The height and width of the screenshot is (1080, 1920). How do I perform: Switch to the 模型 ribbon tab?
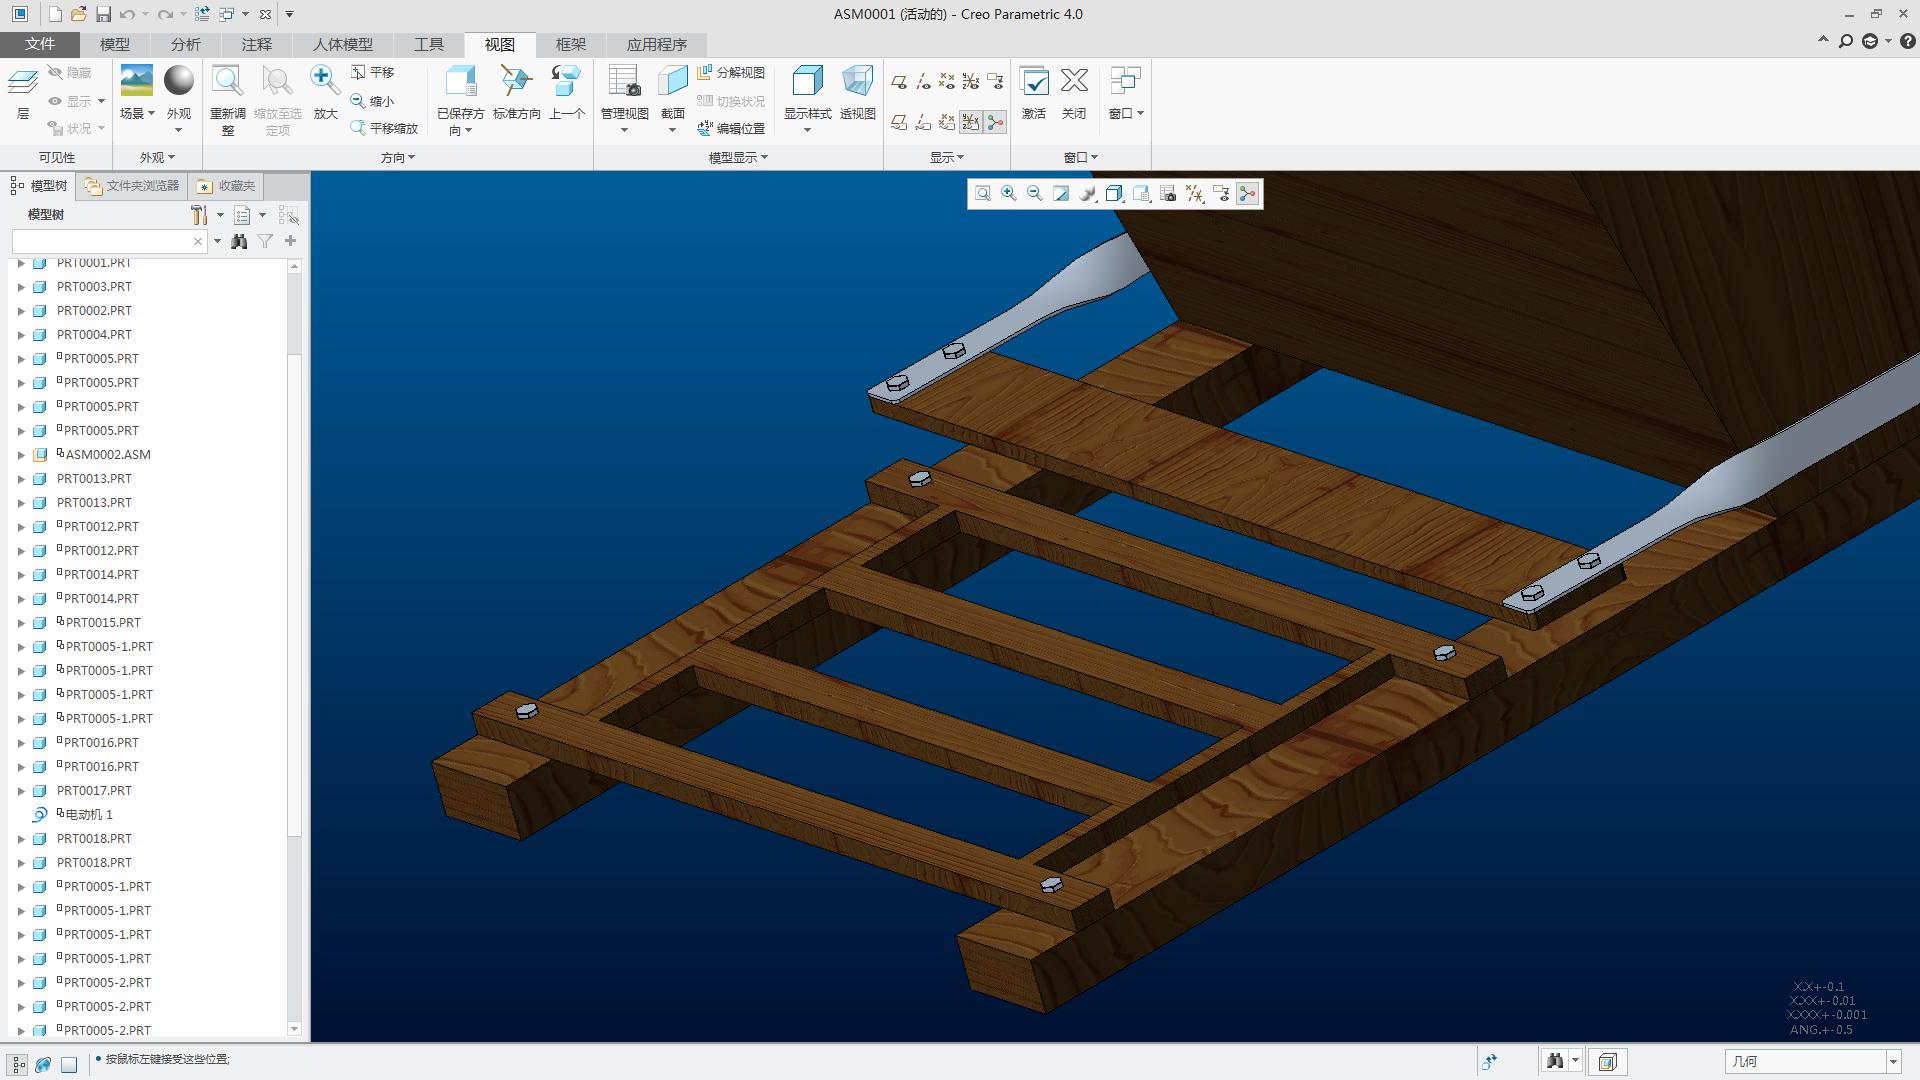[115, 44]
